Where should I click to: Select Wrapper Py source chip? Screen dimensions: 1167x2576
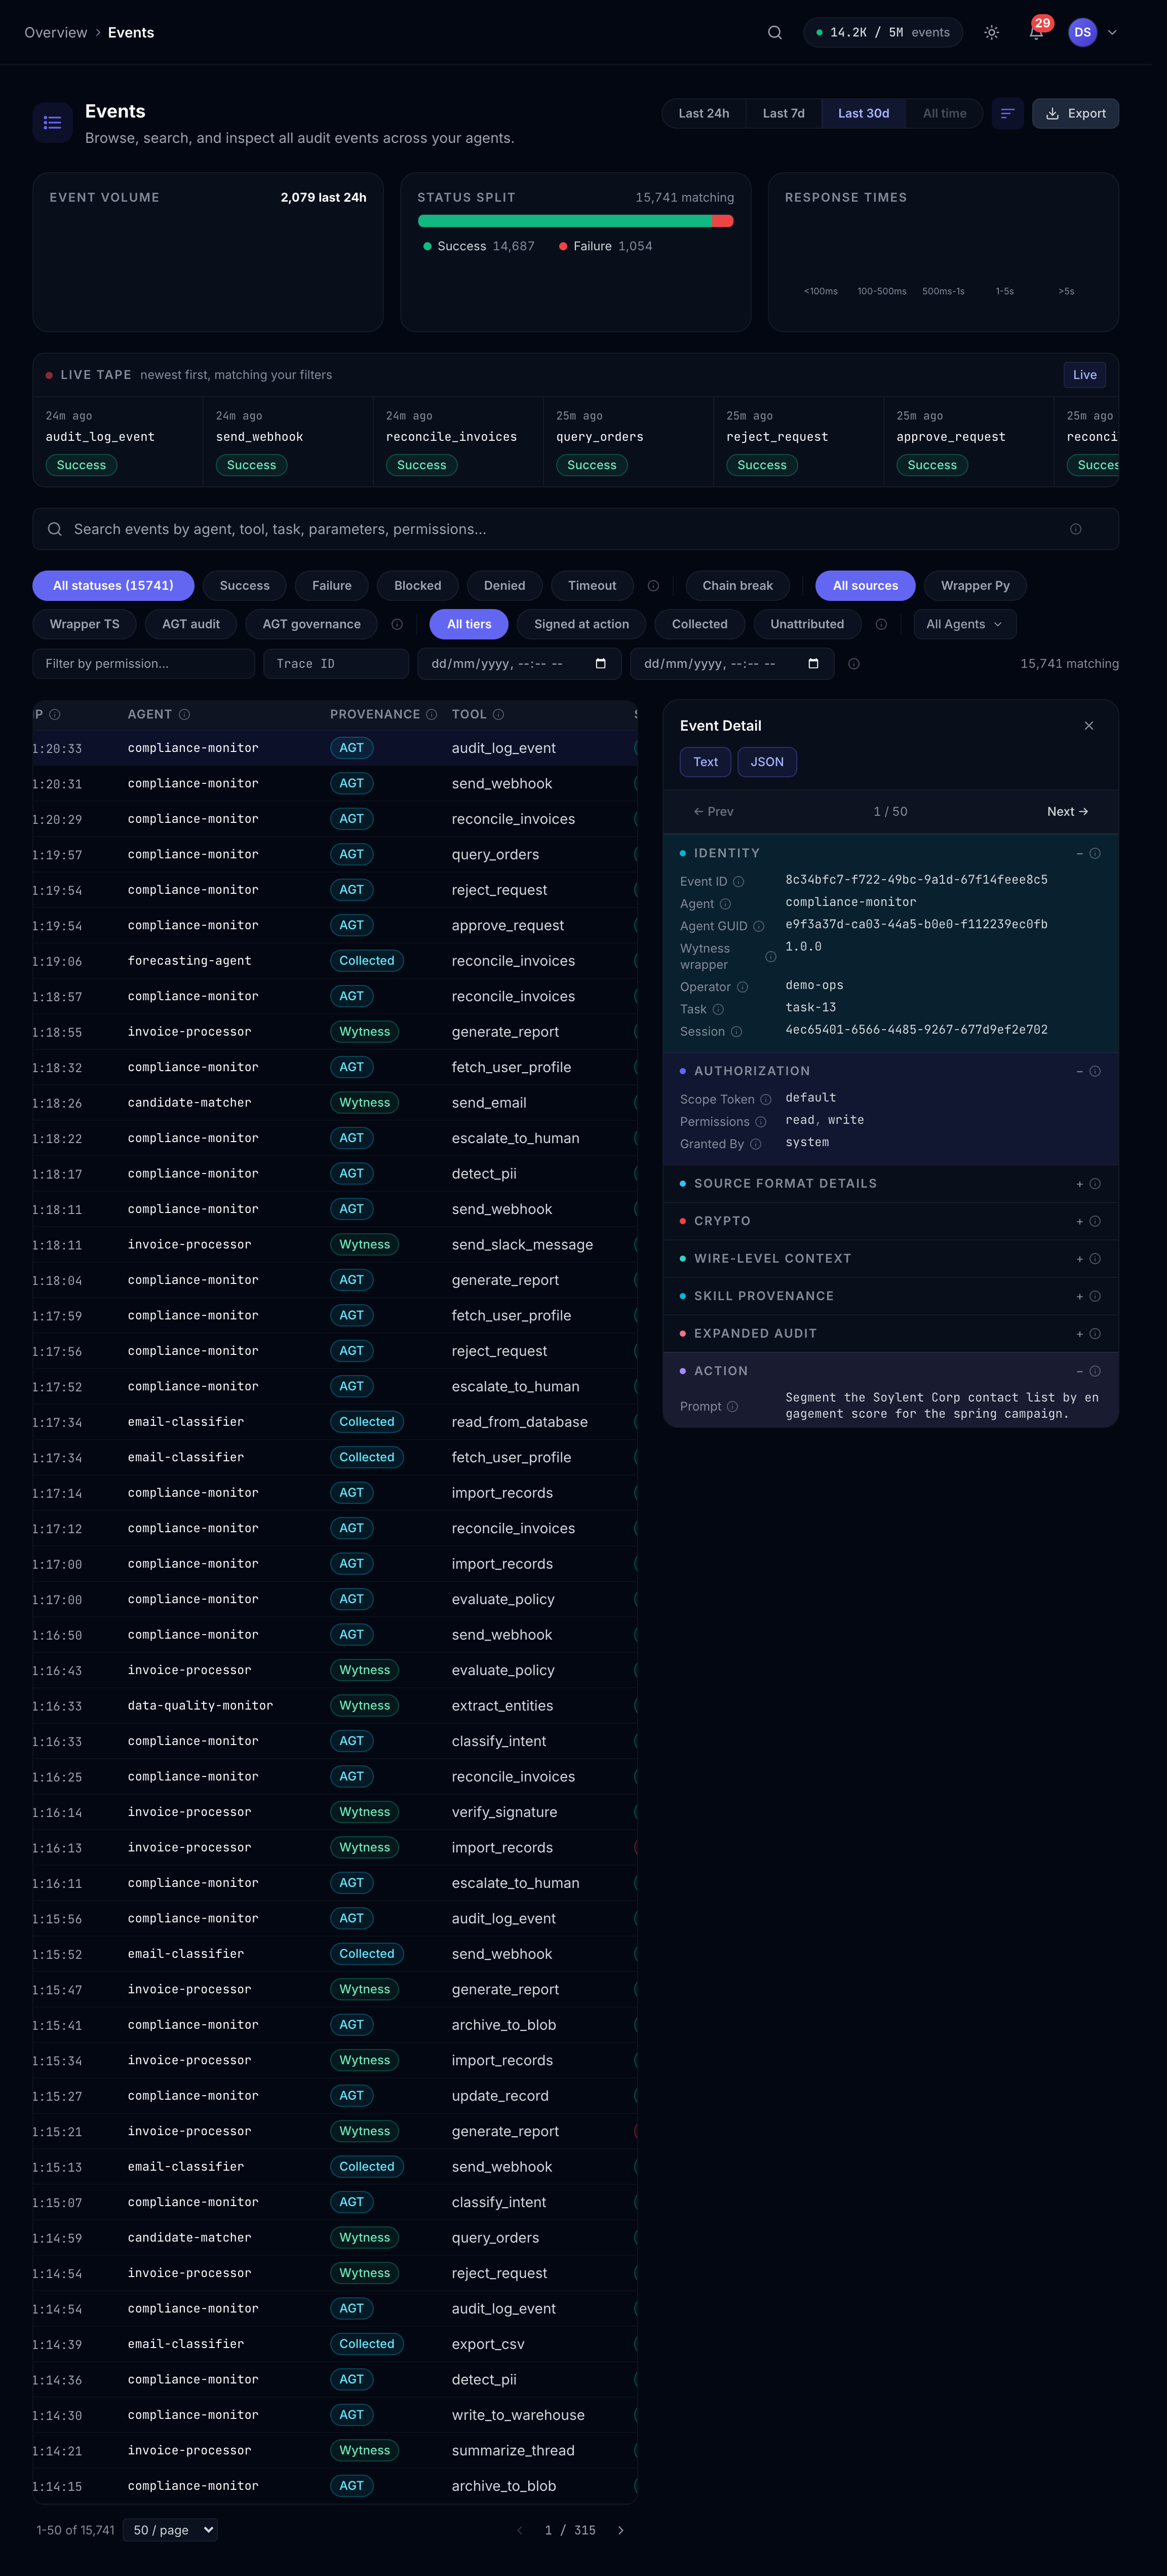[975, 586]
